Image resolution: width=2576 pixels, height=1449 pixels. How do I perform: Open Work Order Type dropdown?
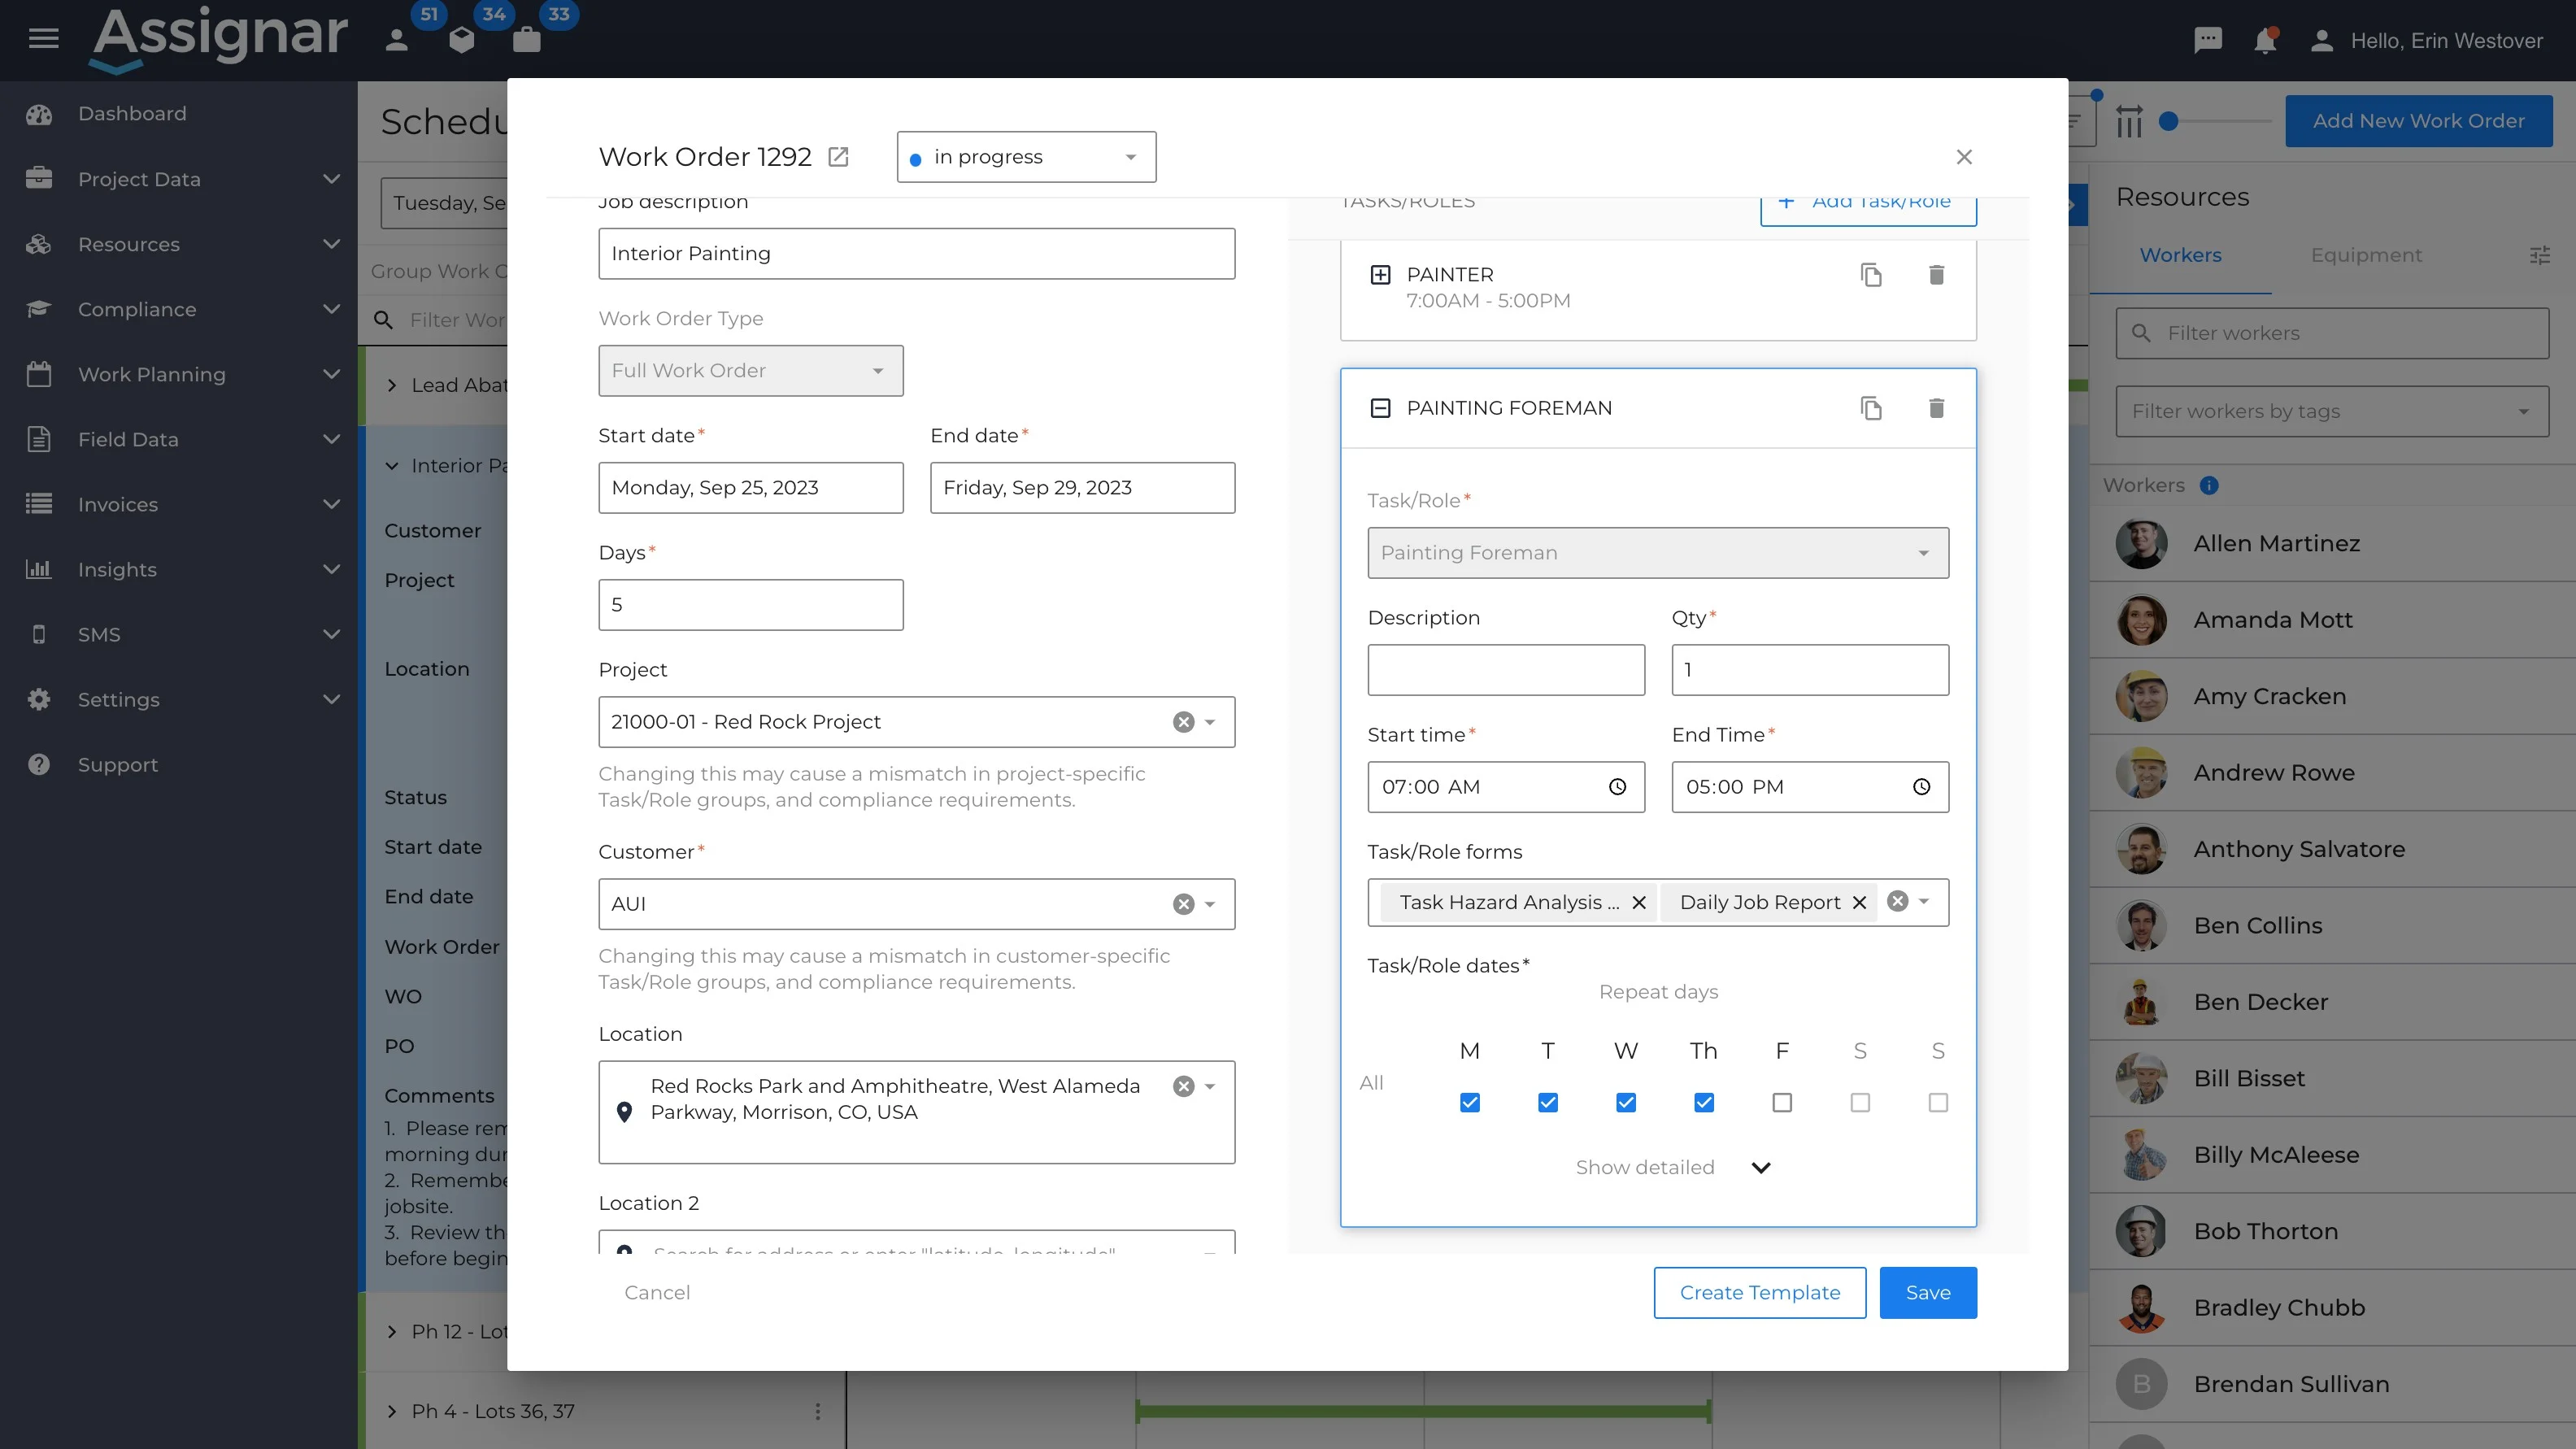pyautogui.click(x=750, y=371)
